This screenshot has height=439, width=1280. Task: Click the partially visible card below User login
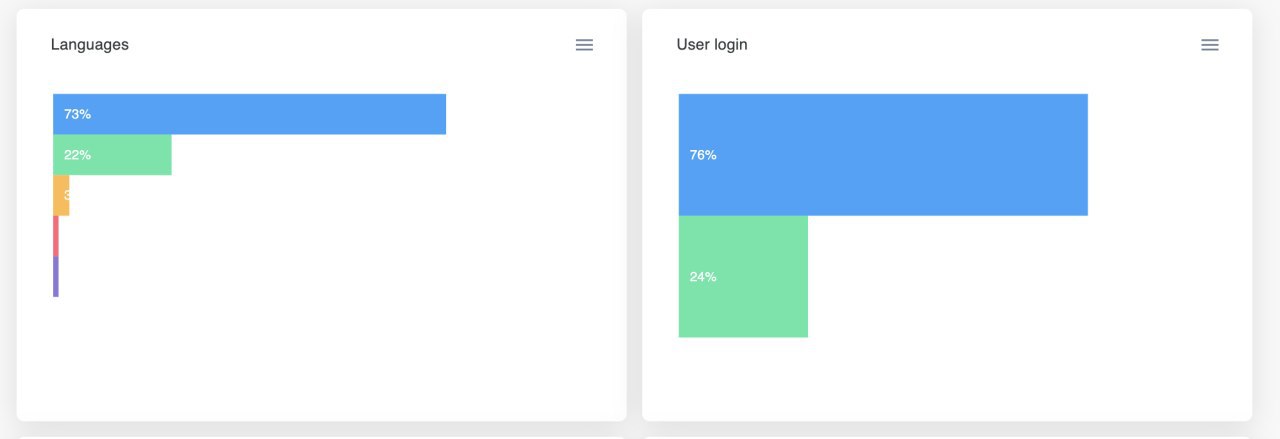click(x=947, y=437)
